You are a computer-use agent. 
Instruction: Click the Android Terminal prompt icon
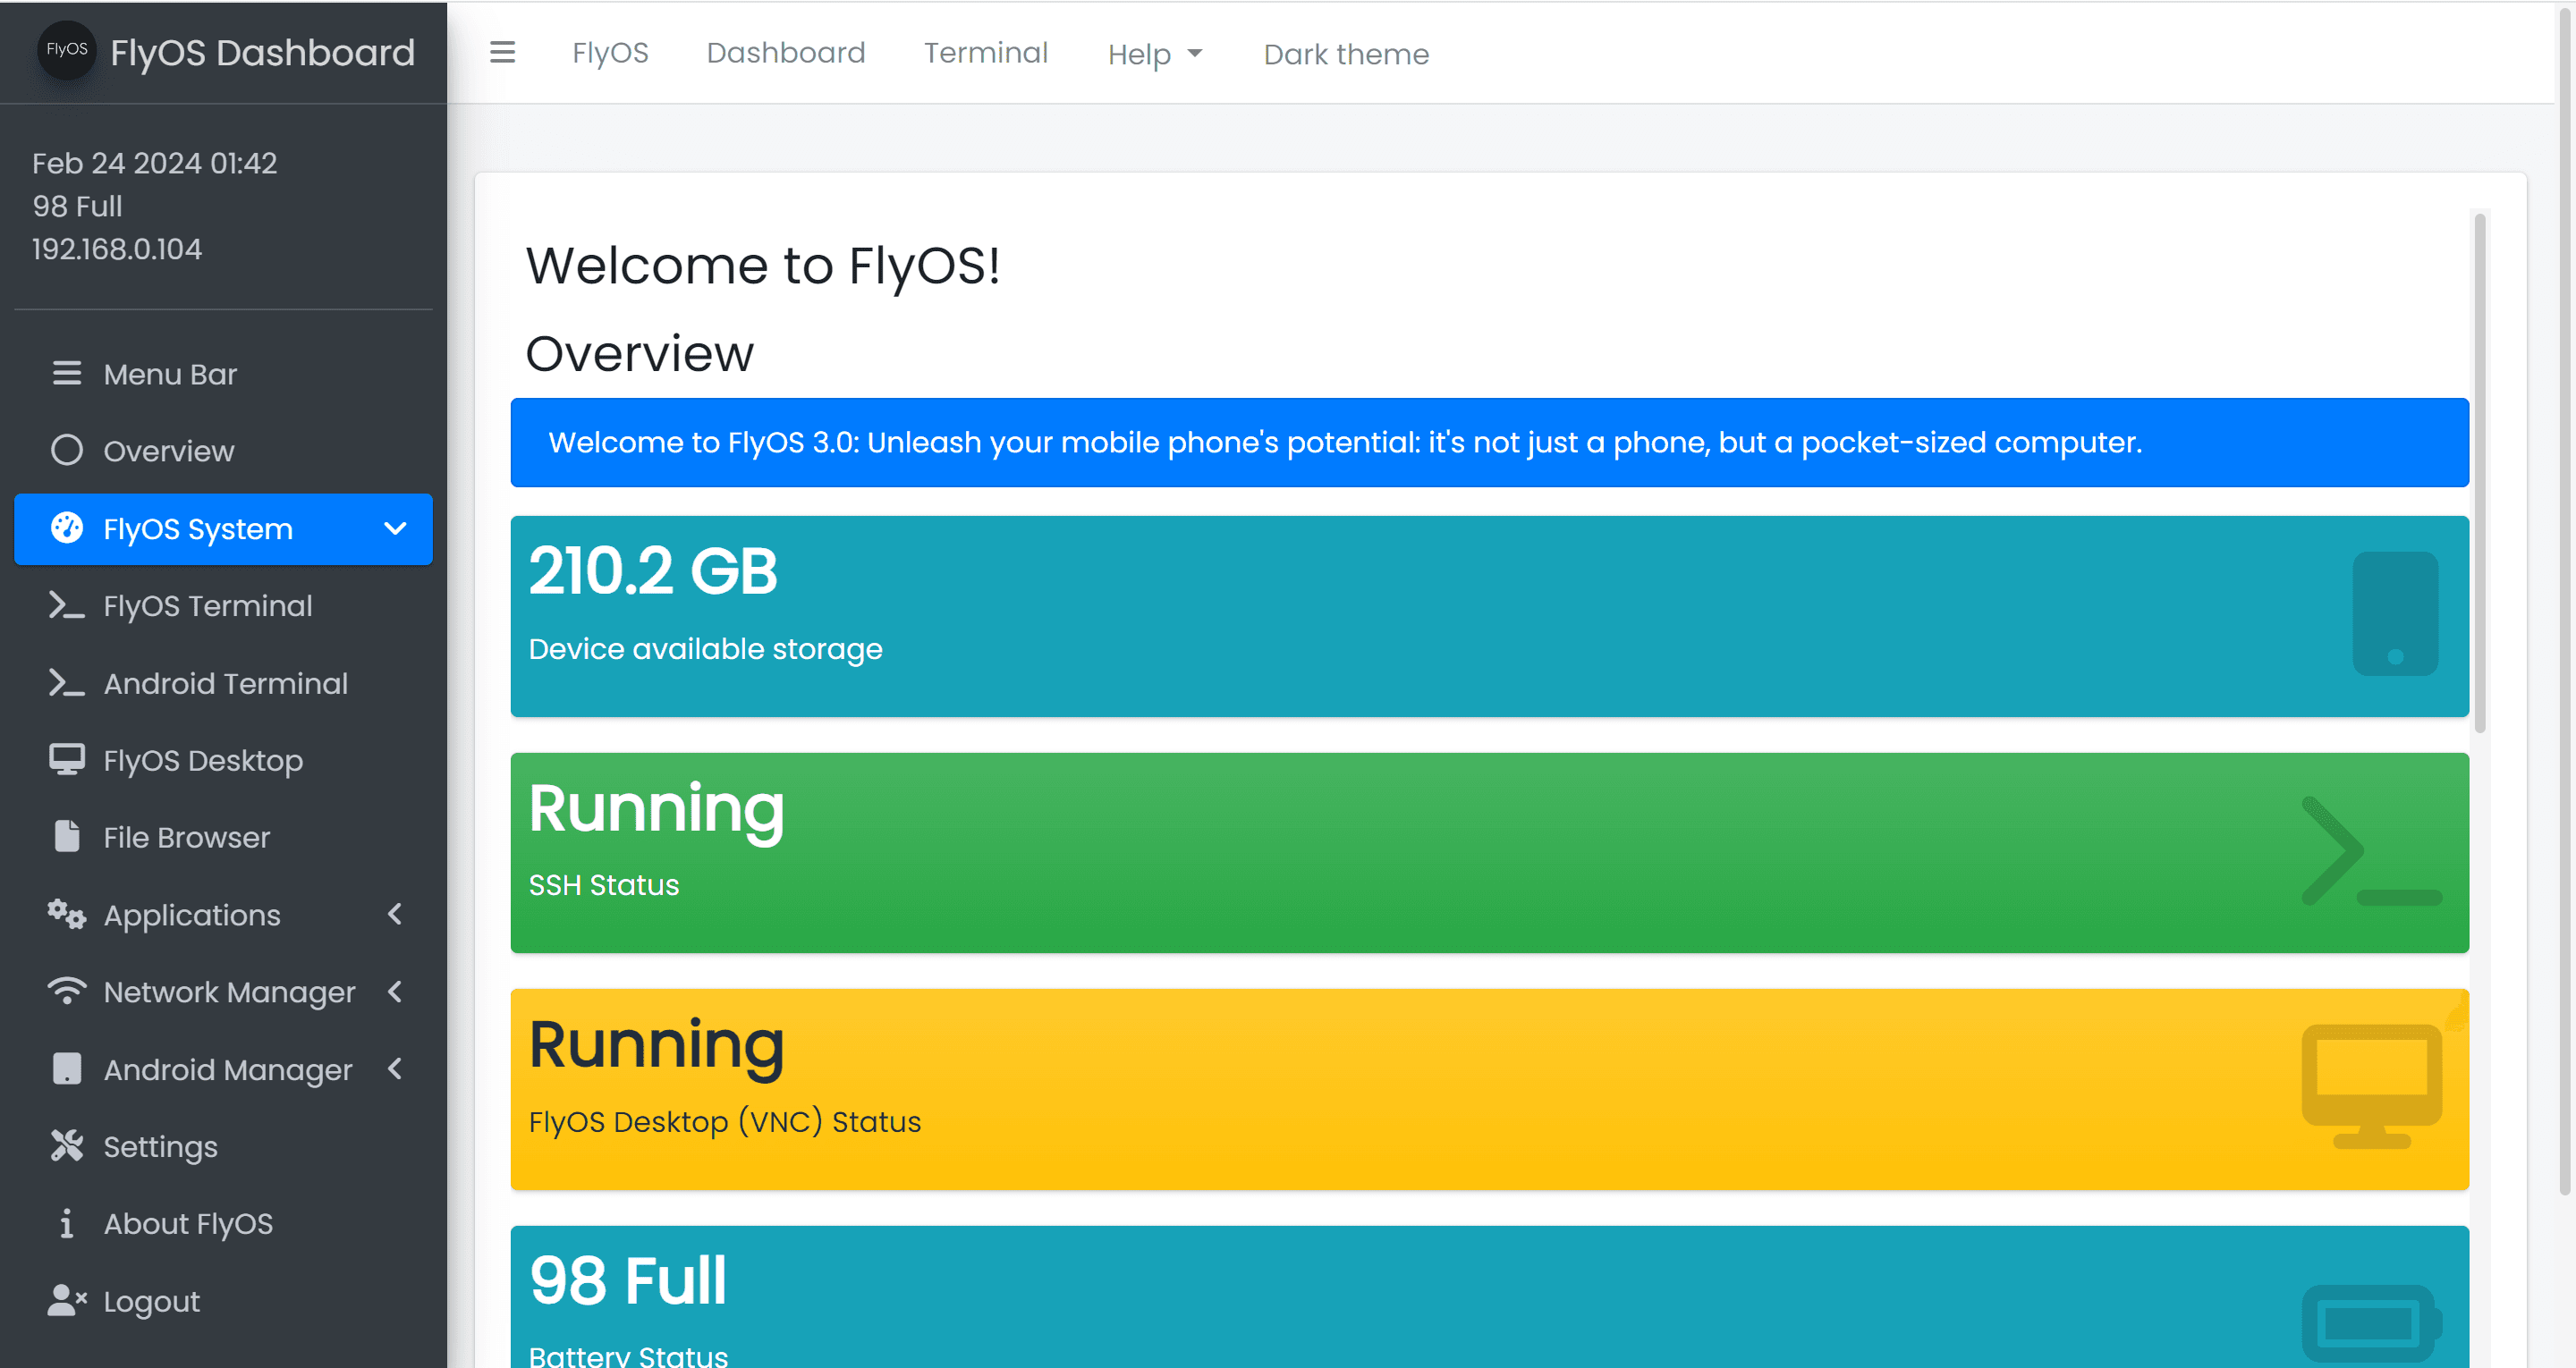coord(67,683)
